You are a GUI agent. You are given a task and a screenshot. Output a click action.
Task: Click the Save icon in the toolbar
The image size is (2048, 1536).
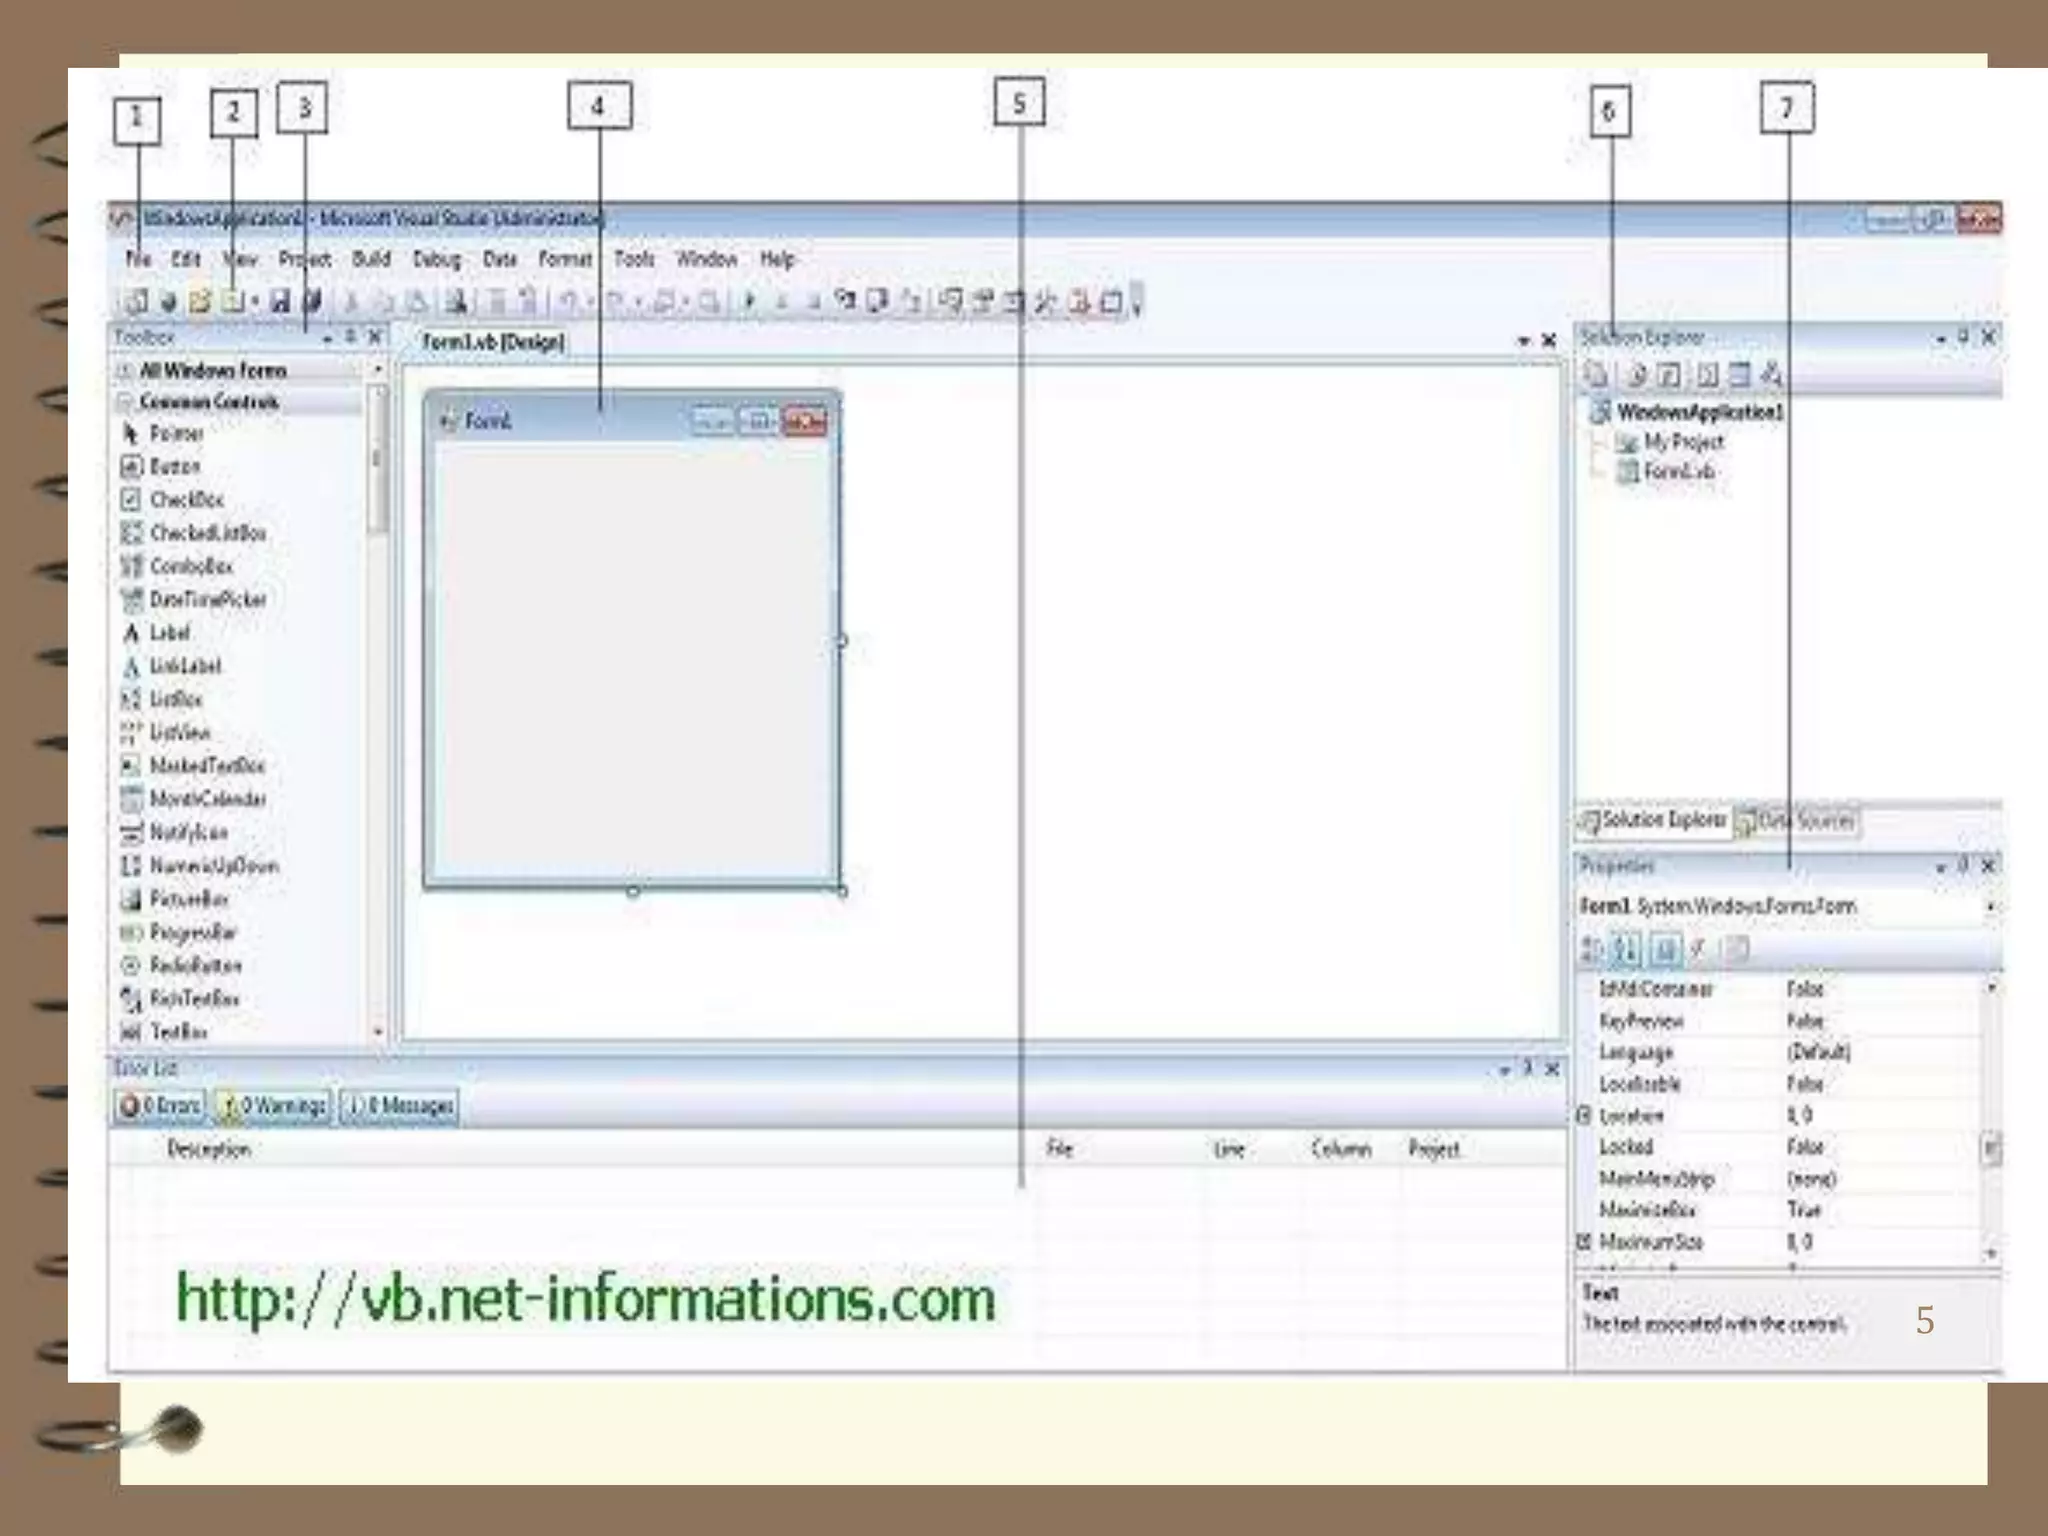pyautogui.click(x=280, y=301)
